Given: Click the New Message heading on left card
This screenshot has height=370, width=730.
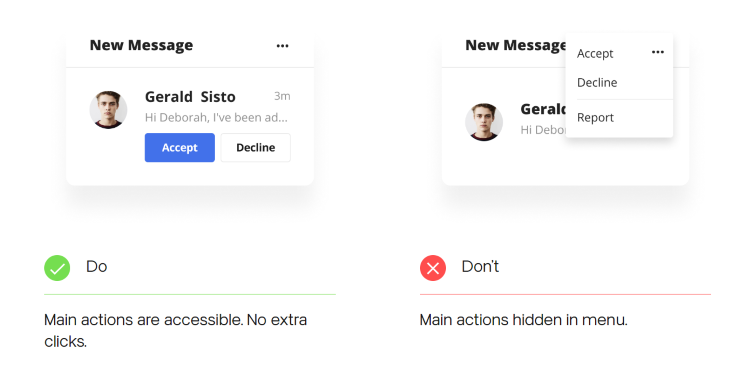Looking at the screenshot, I should [141, 45].
